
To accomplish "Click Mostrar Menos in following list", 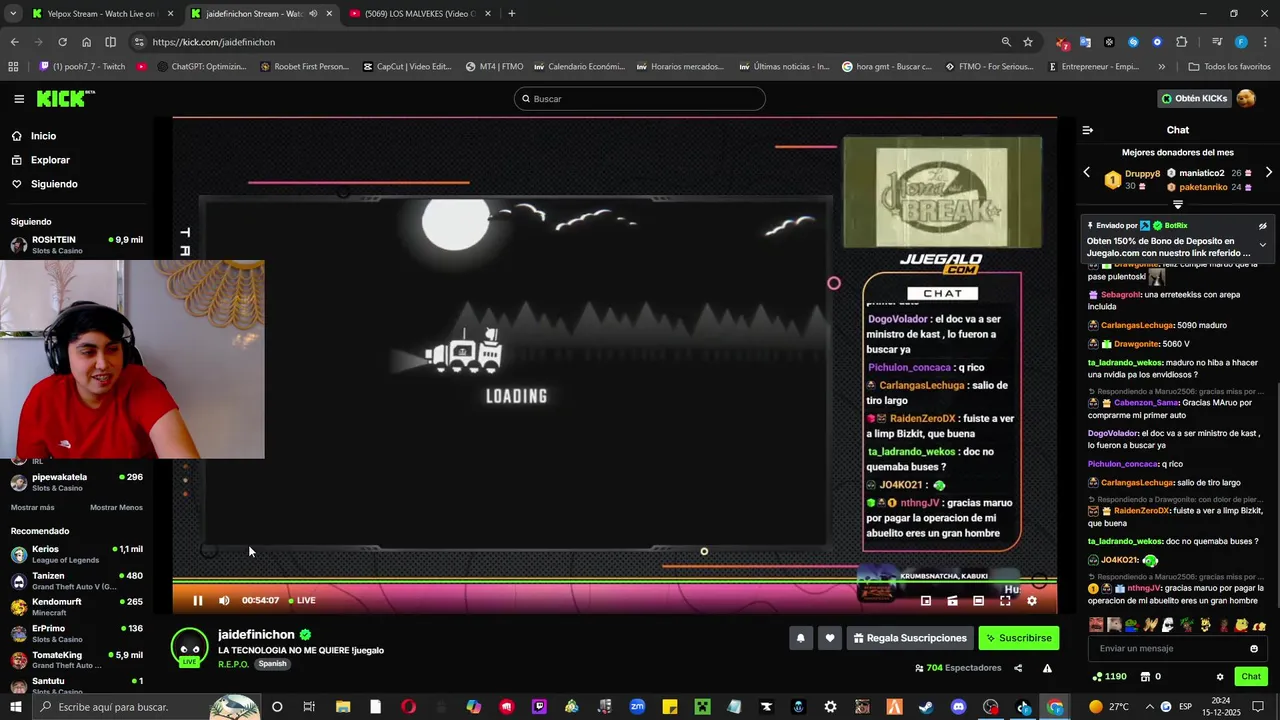I will pos(116,507).
